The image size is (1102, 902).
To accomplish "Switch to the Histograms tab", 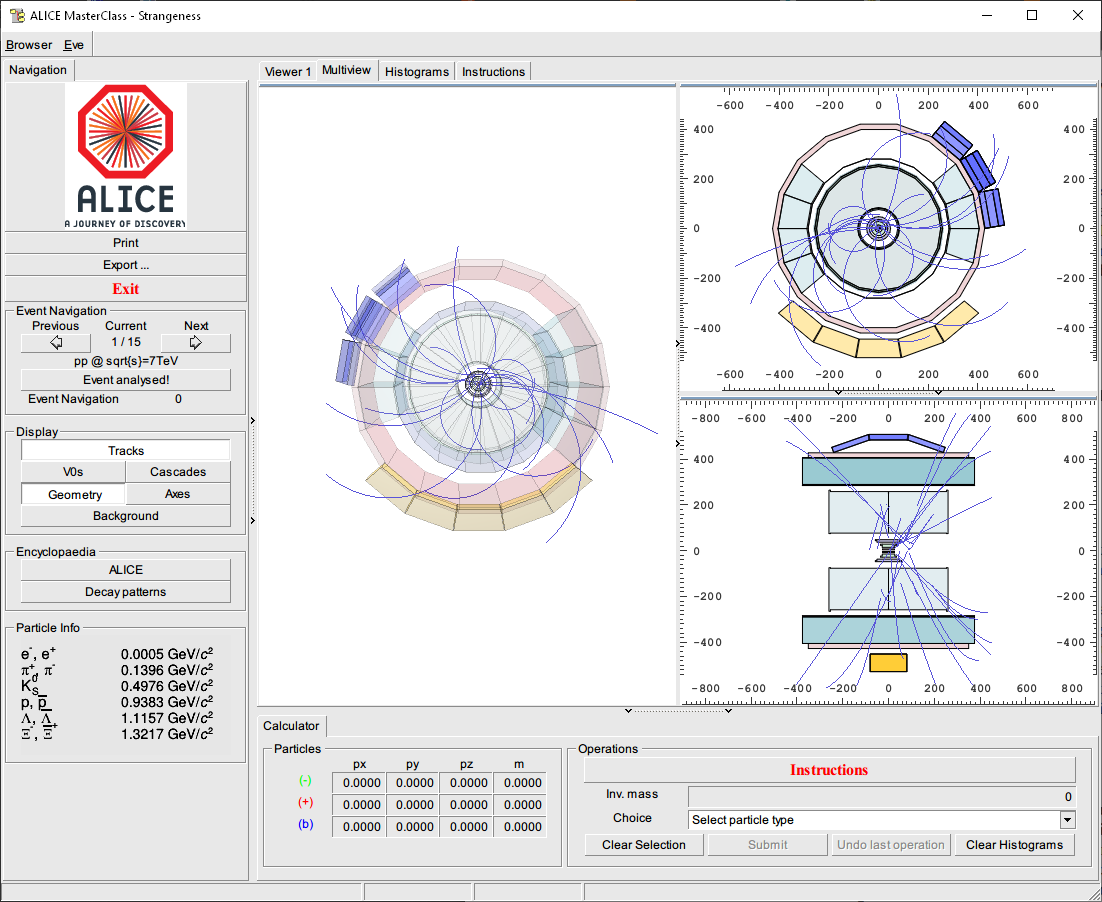I will pyautogui.click(x=416, y=72).
